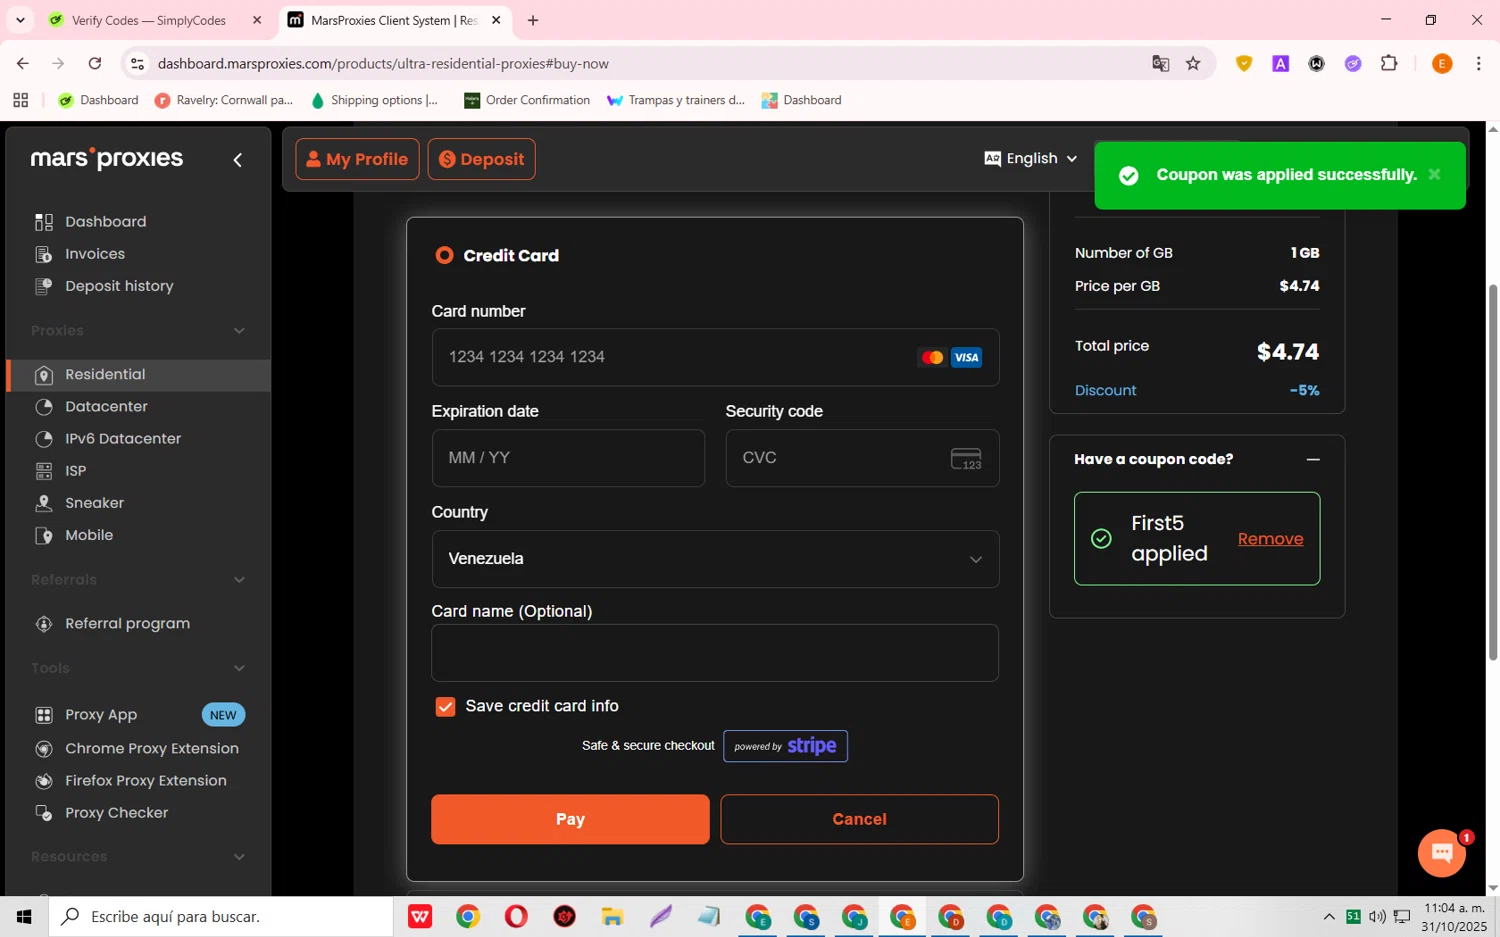
Task: Click the My Profile button
Action: (x=357, y=159)
